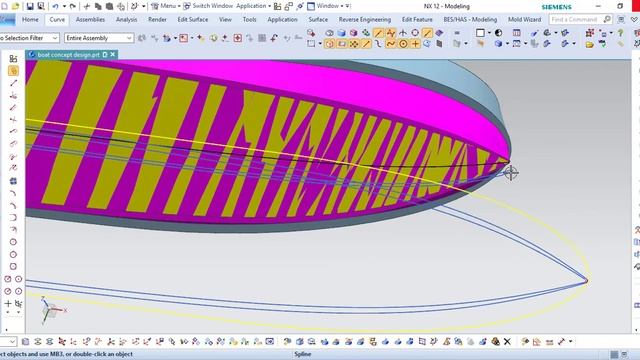The width and height of the screenshot is (640, 360).
Task: Click the Paste icon in quick access toolbar
Action: point(109,6)
